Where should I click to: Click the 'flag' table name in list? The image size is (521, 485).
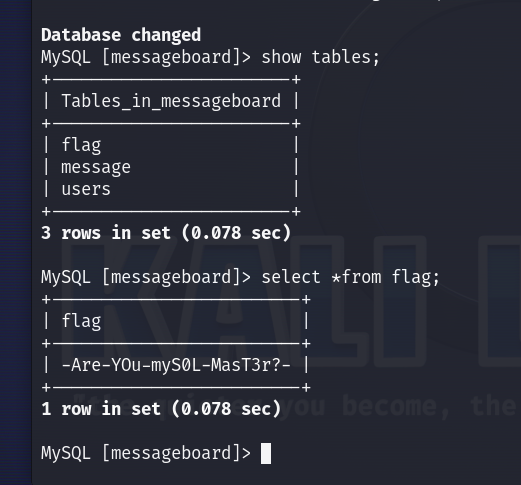tap(81, 145)
